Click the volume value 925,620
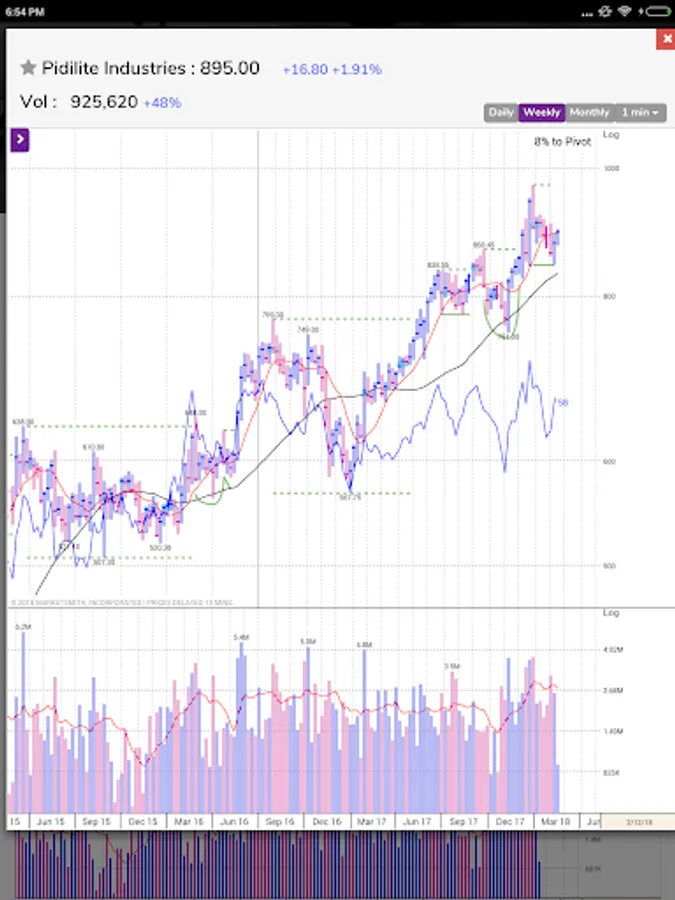 [104, 102]
